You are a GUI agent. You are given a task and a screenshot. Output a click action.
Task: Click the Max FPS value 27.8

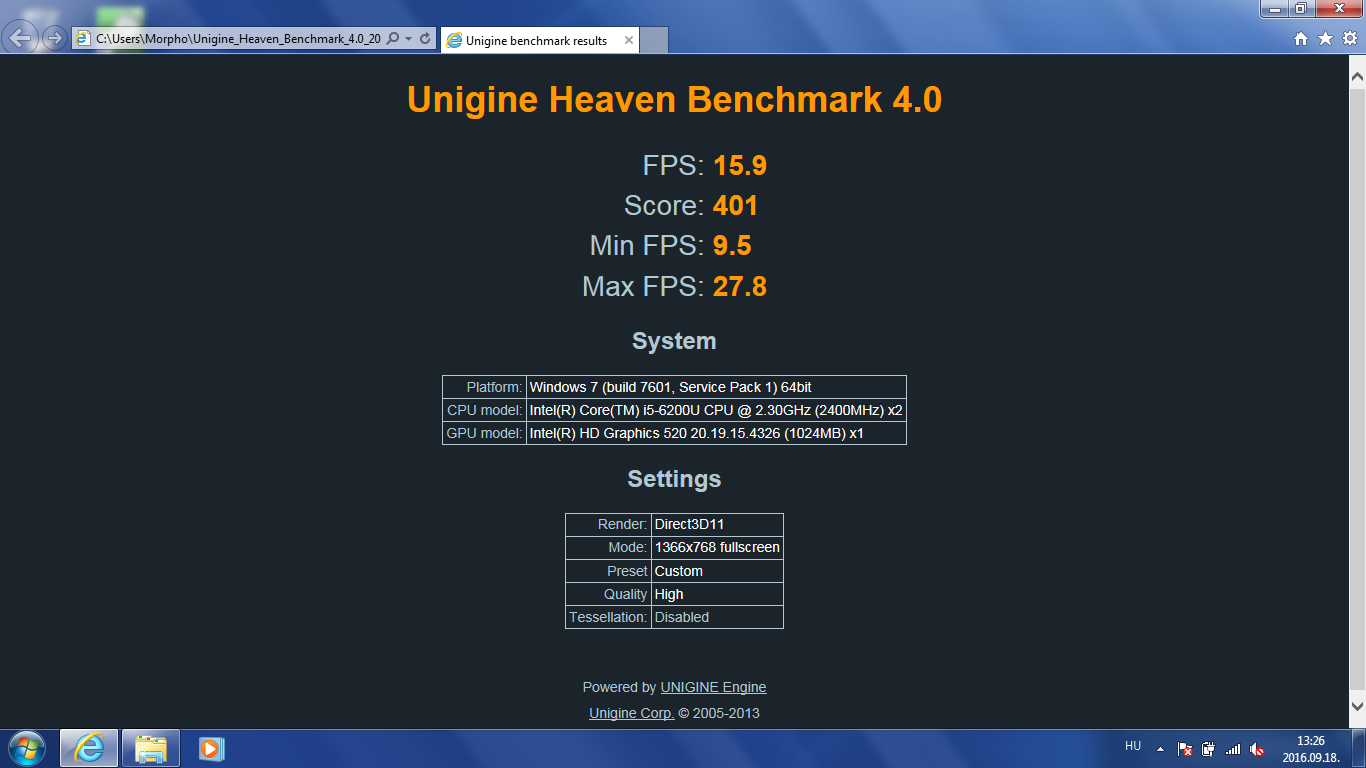click(x=740, y=287)
